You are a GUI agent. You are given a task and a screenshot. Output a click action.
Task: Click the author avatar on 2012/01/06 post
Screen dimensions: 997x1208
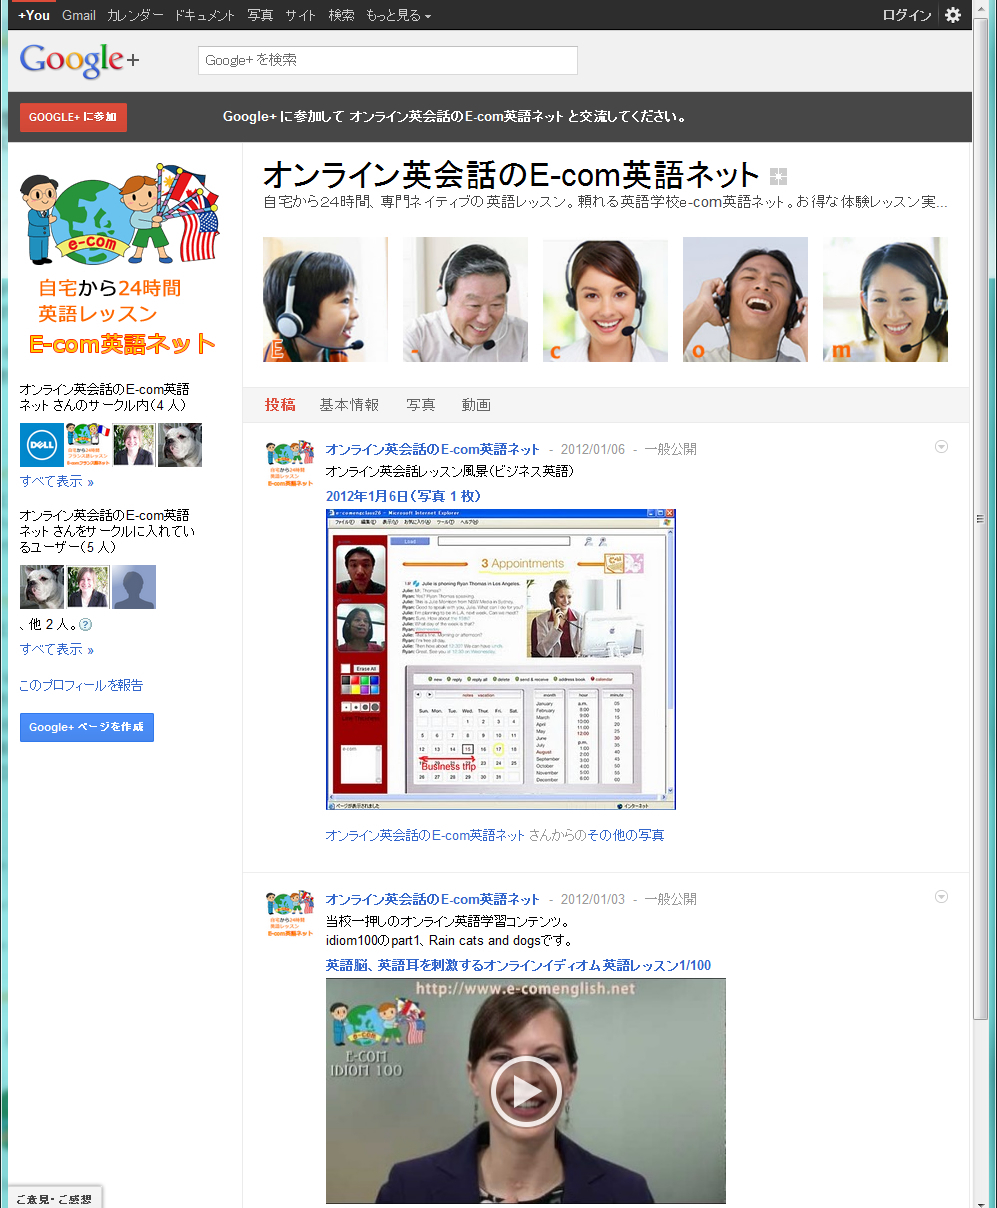(x=290, y=464)
